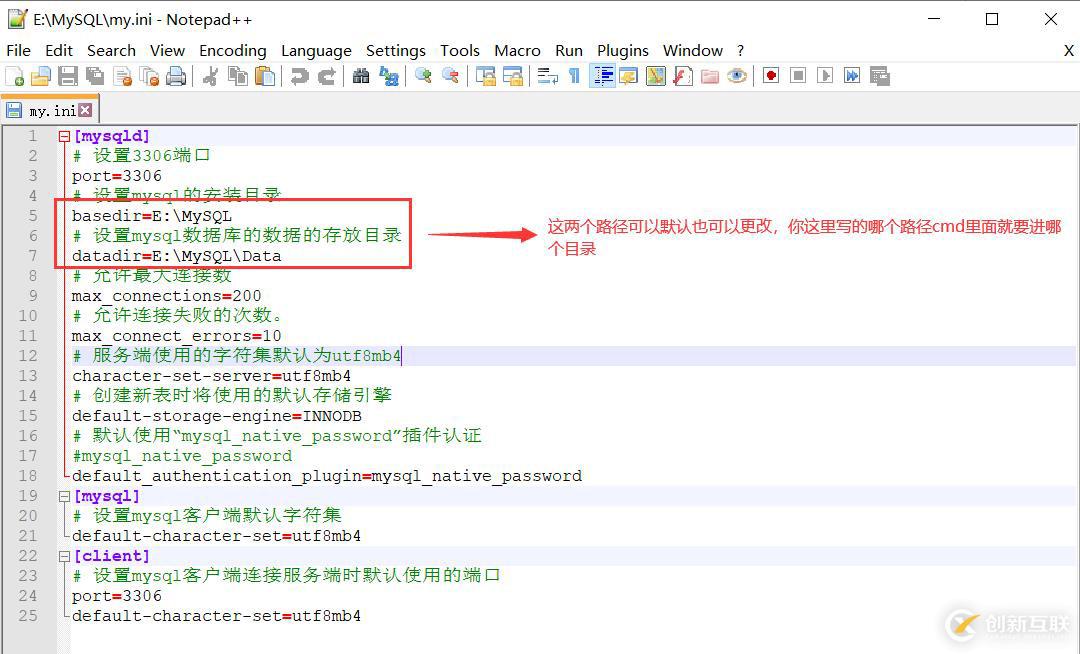Open the Function List panel icon
The height and width of the screenshot is (654, 1080).
683,76
